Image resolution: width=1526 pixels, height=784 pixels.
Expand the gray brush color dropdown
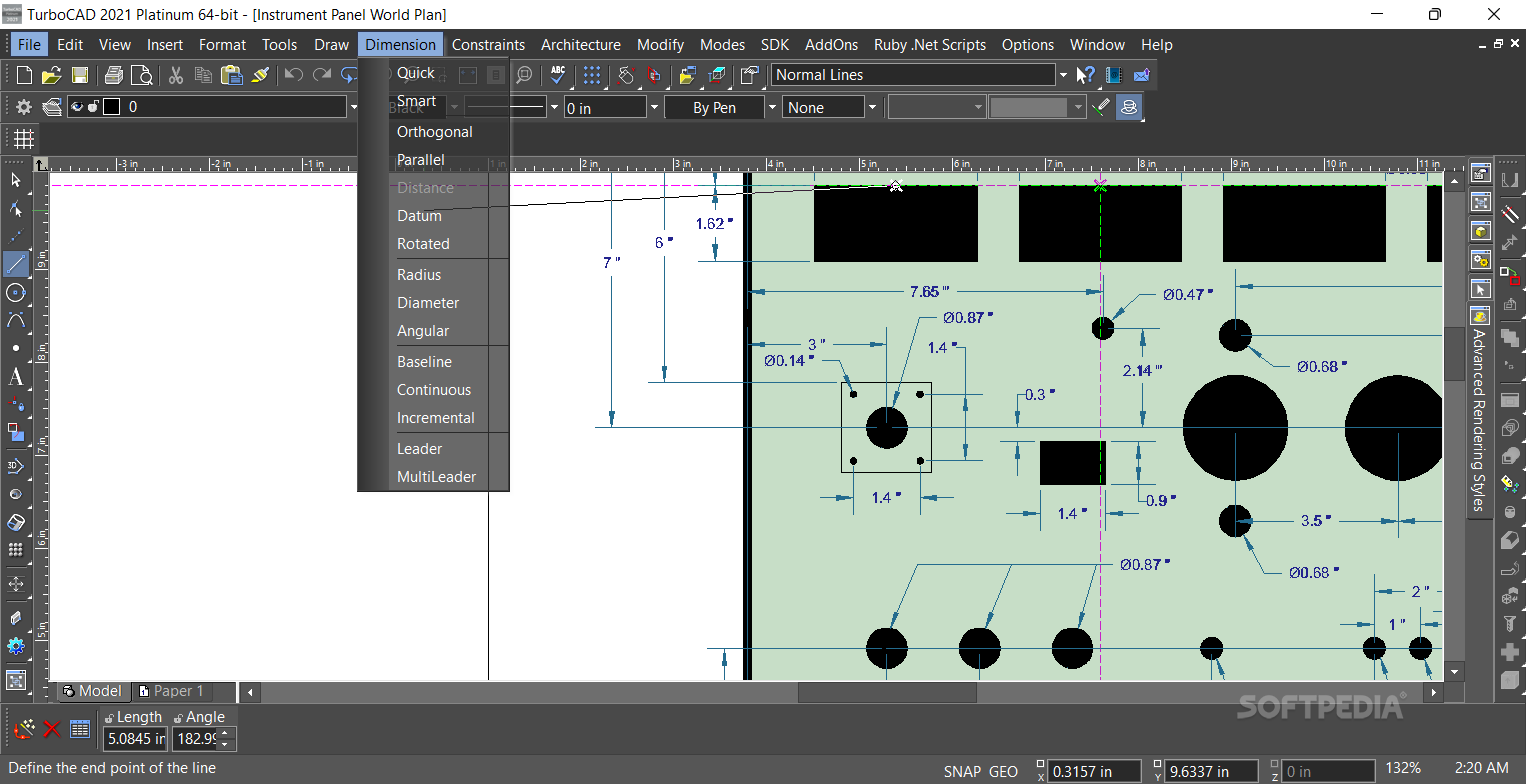(x=1078, y=107)
